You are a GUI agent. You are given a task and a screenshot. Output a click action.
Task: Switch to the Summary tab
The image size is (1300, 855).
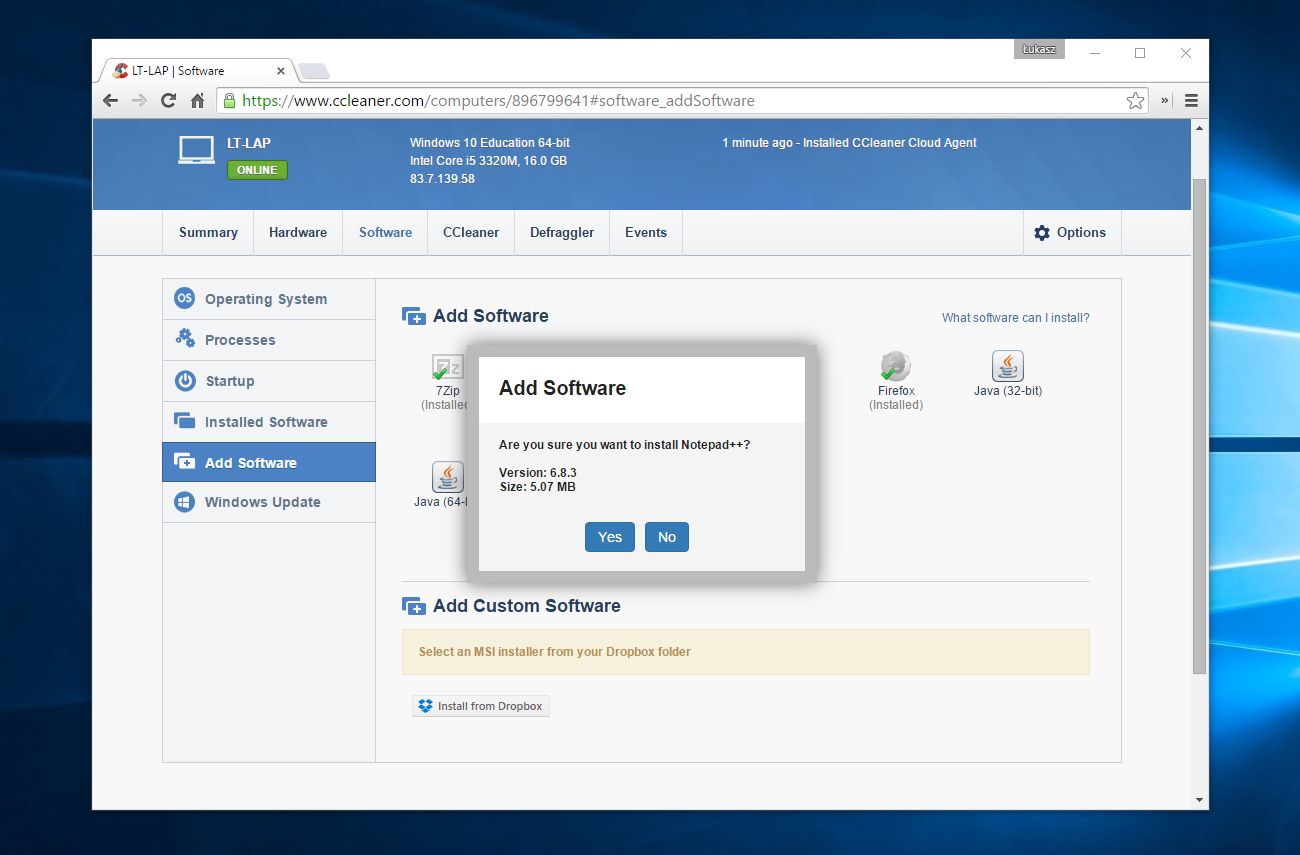(208, 232)
